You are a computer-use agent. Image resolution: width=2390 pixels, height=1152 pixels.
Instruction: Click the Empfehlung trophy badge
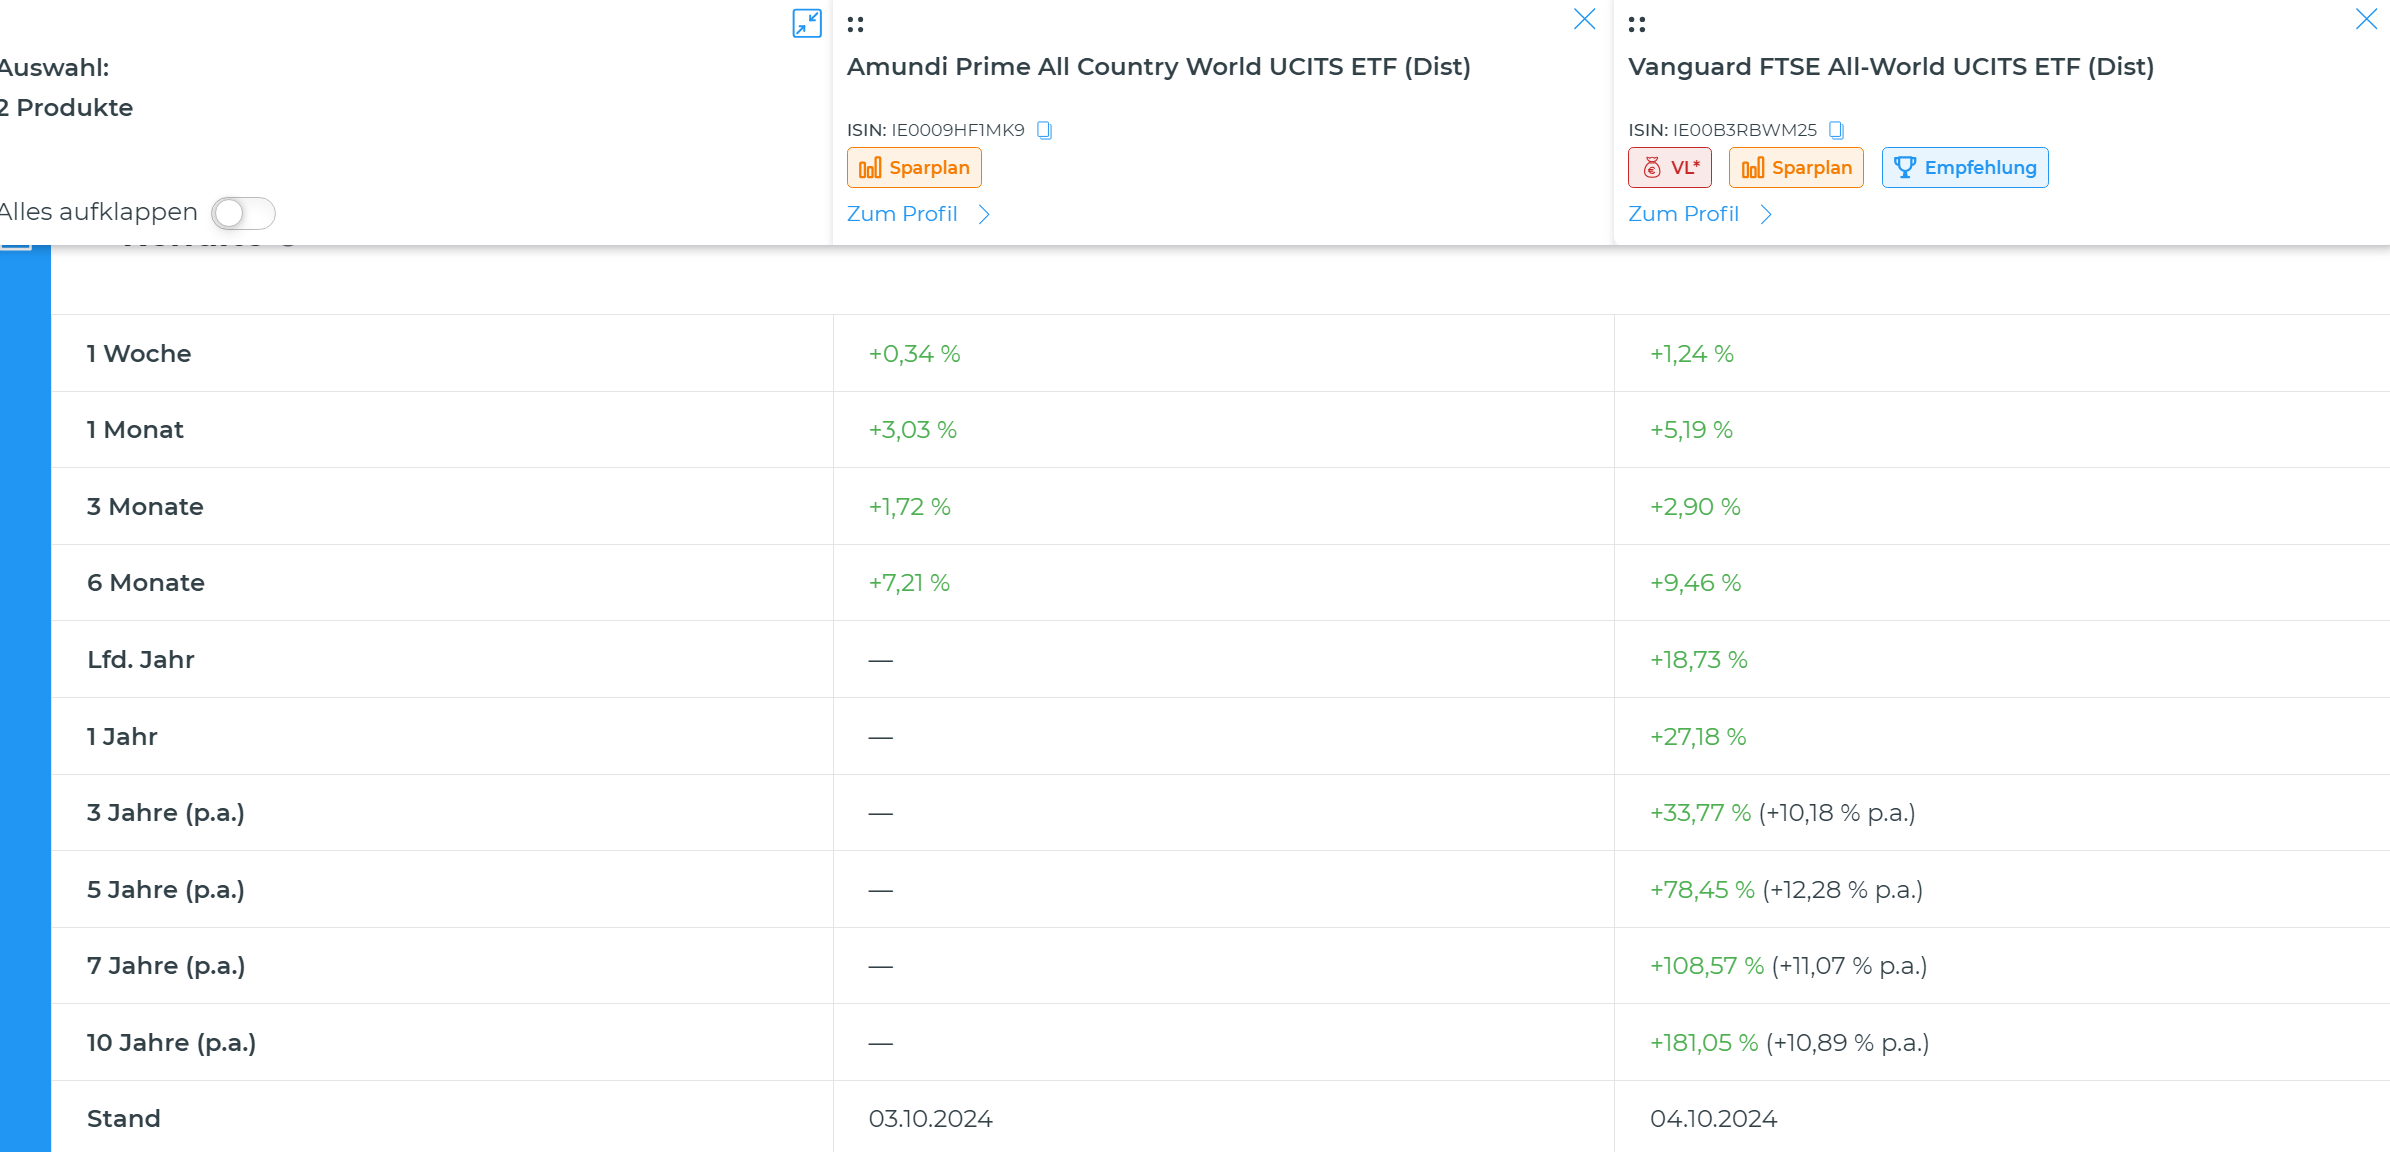1964,168
